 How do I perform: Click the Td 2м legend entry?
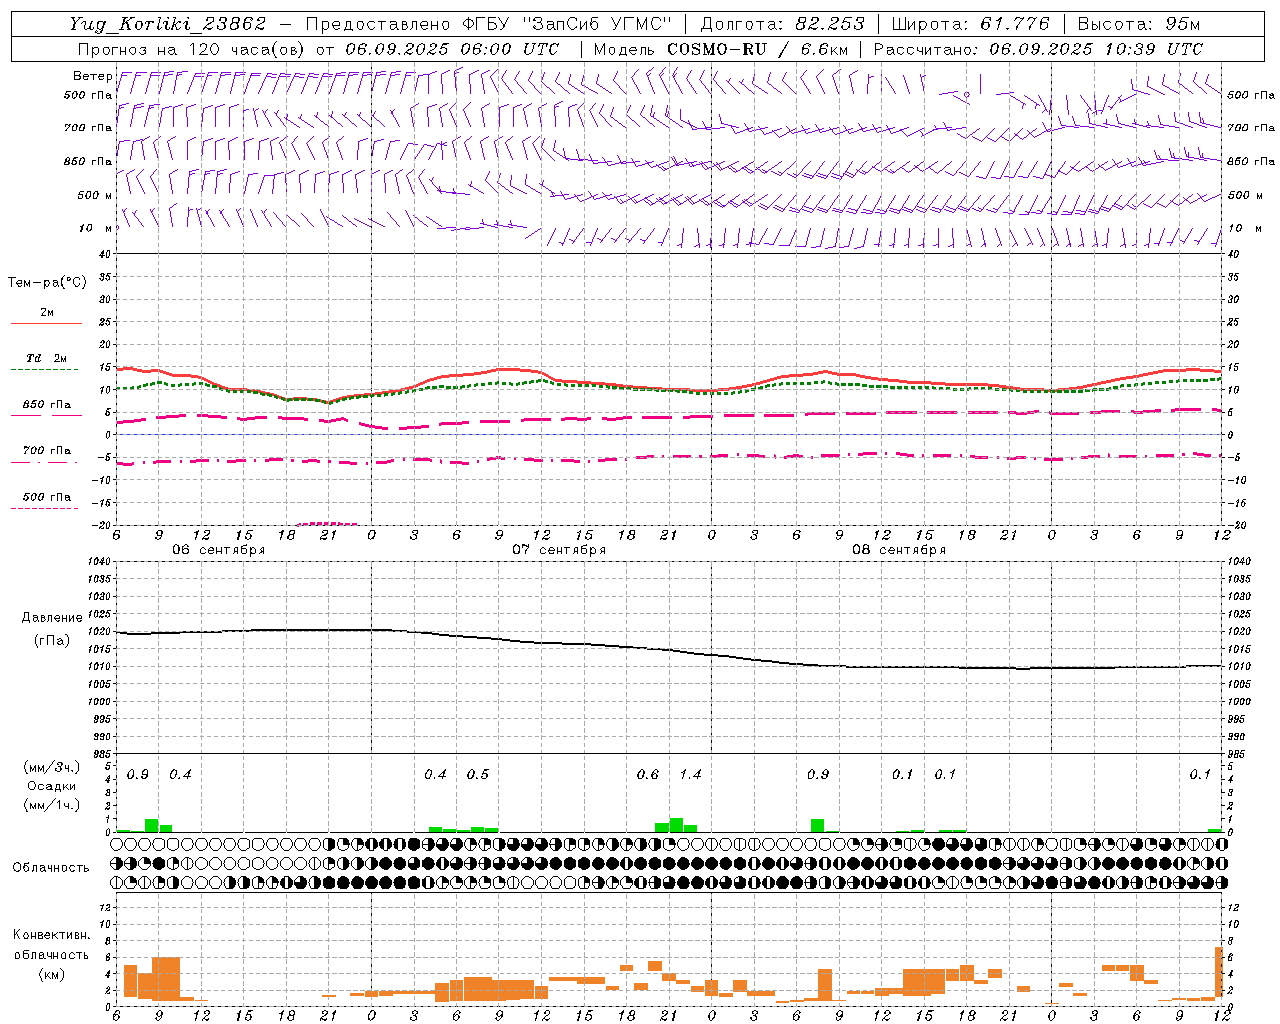click(47, 358)
